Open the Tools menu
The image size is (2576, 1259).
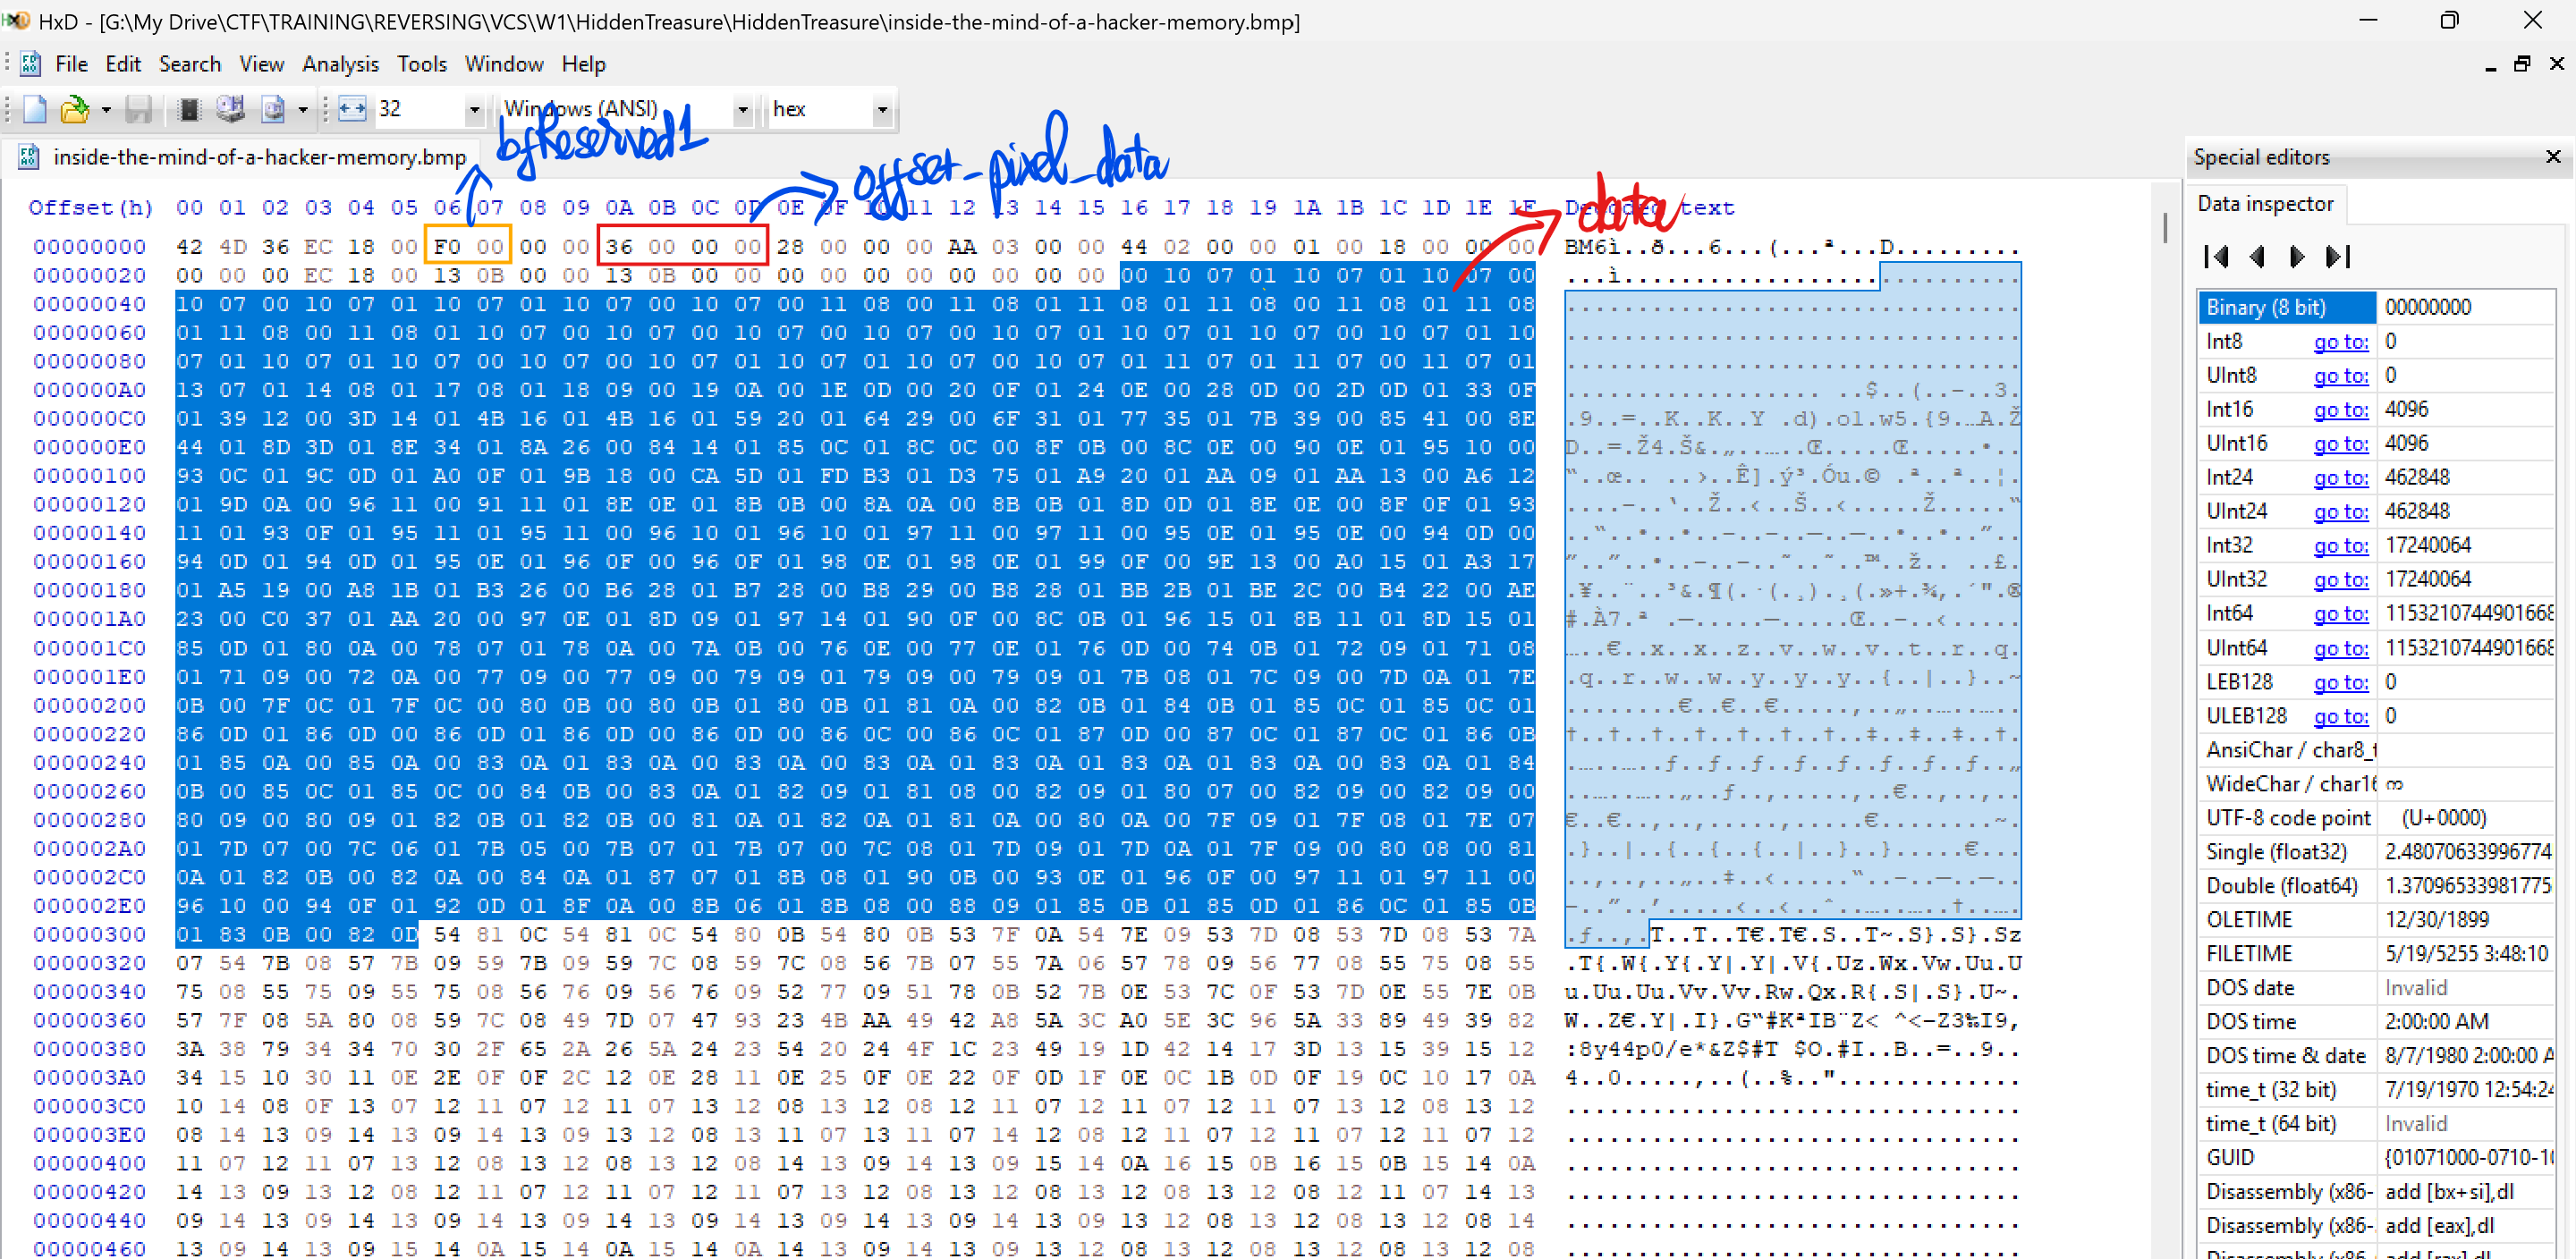click(421, 64)
